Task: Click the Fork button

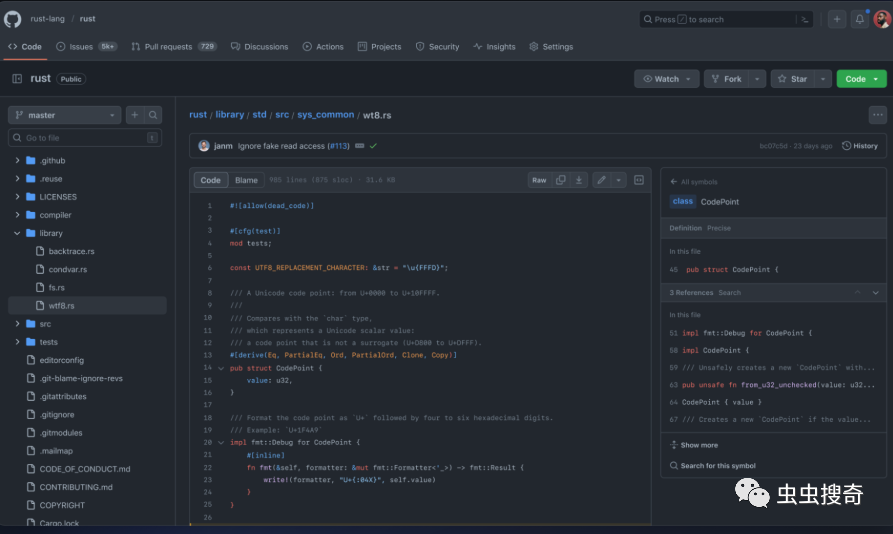Action: point(727,79)
